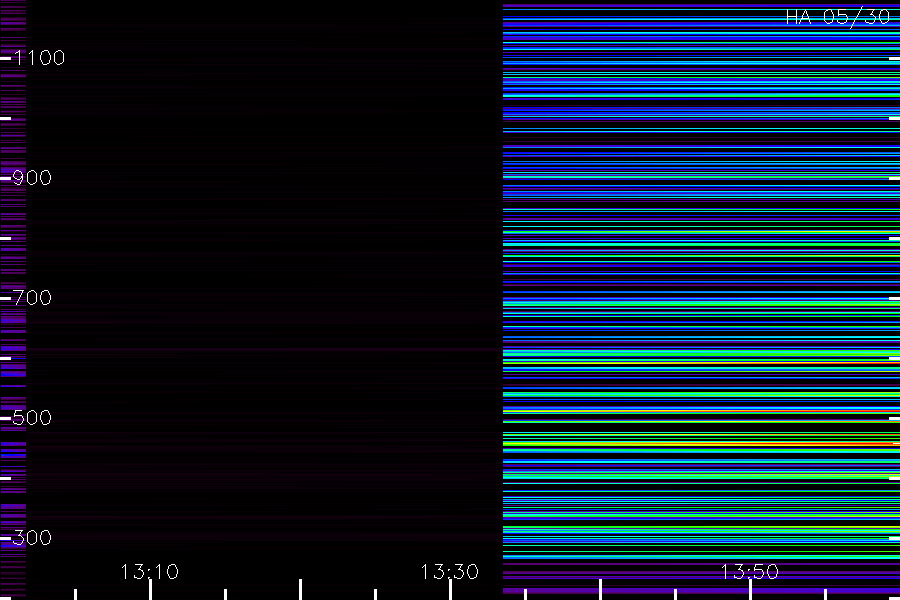Screen dimensions: 900x600
Task: Click the time tick mark below 13:30
Action: (x=450, y=590)
